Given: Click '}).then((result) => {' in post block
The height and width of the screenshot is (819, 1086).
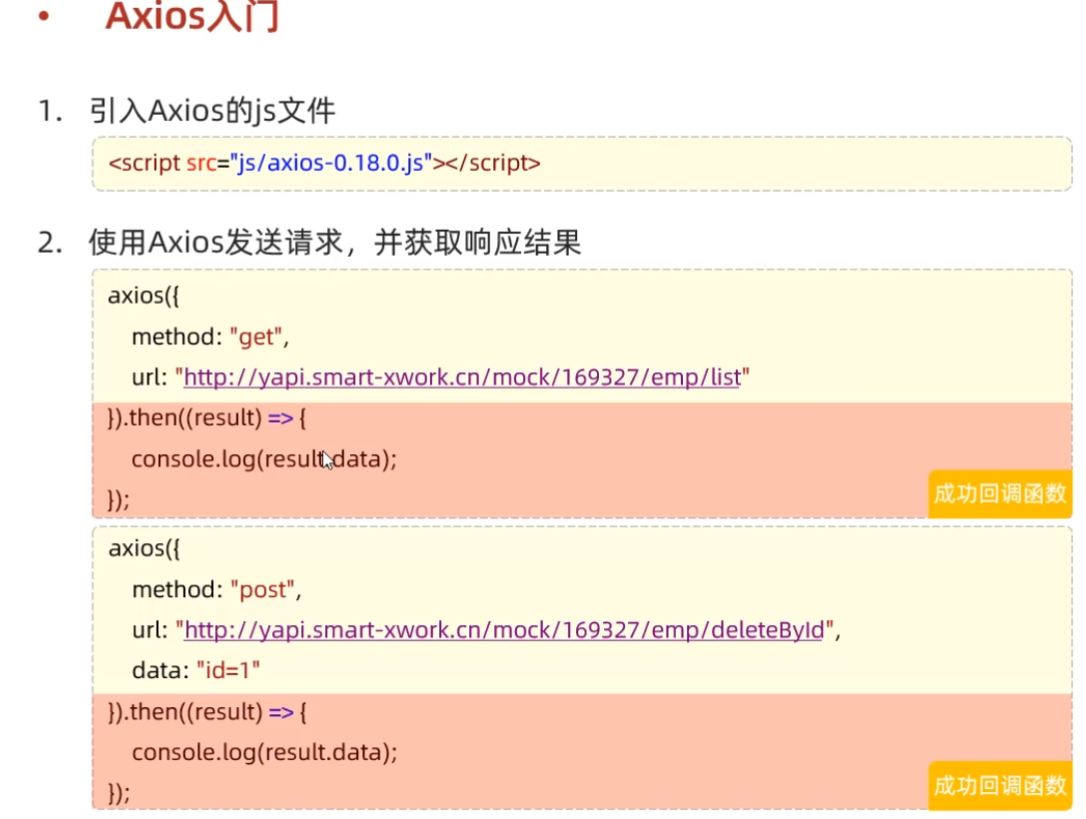Looking at the screenshot, I should click(x=207, y=712).
